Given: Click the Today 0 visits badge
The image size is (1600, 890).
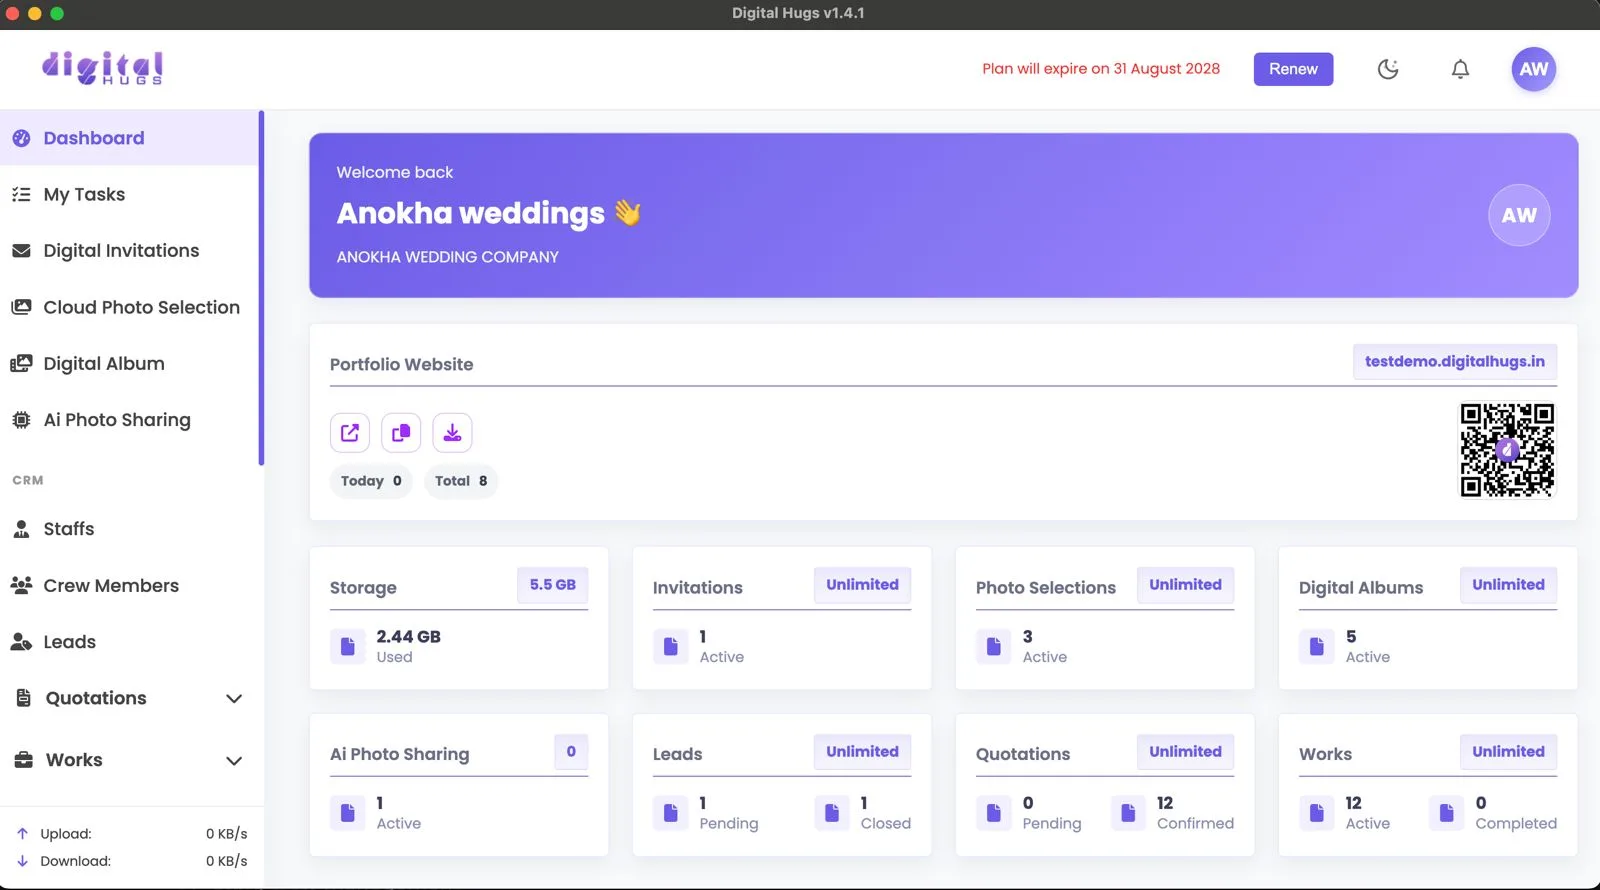Looking at the screenshot, I should click(x=371, y=481).
